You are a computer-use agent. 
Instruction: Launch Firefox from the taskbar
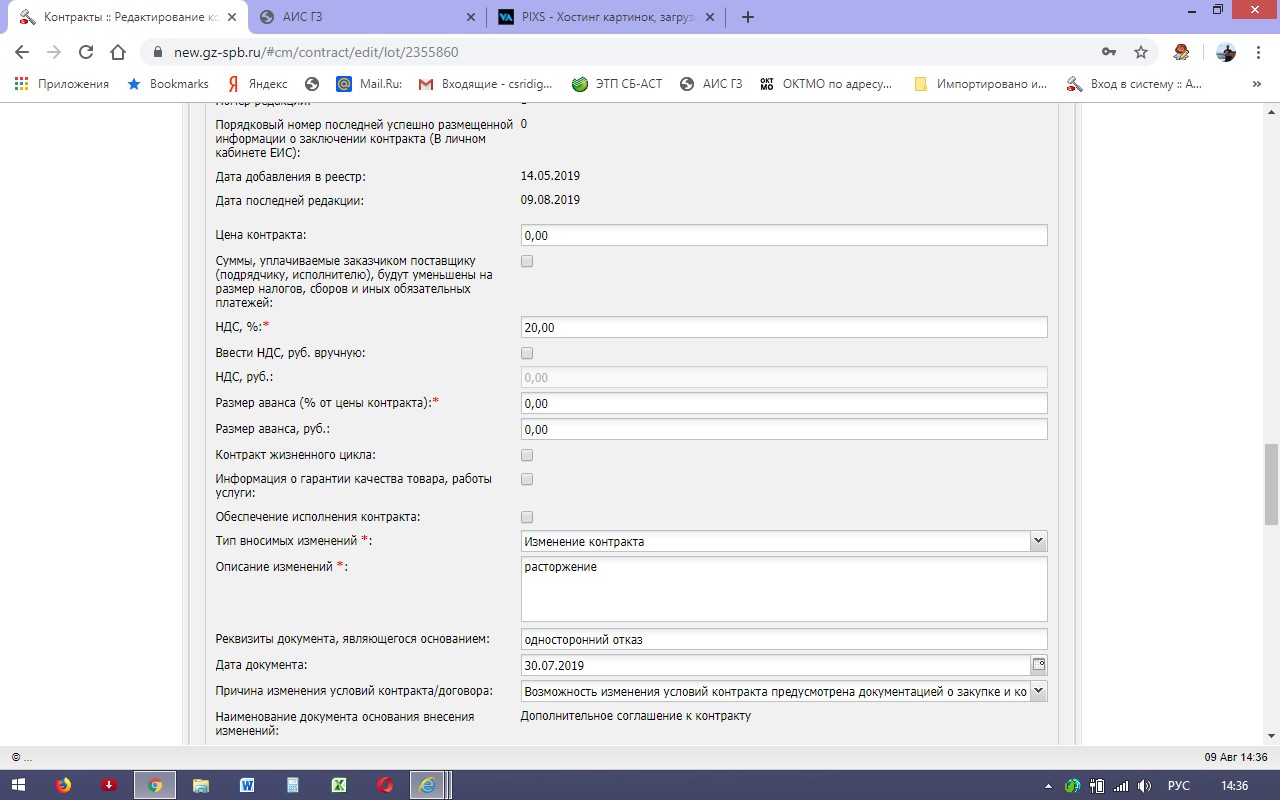64,785
